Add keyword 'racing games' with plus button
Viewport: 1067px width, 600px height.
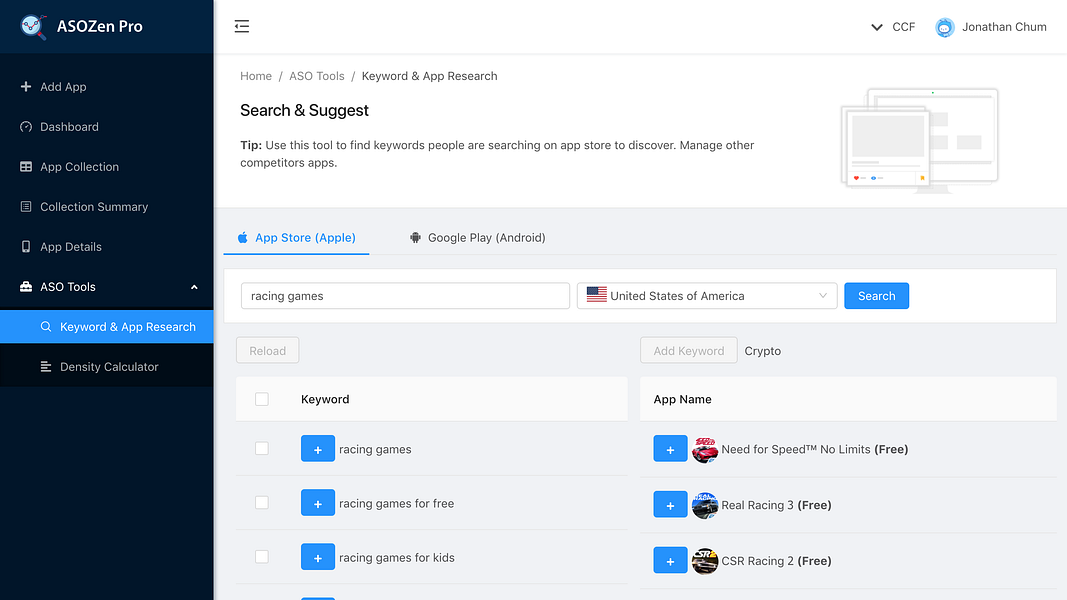click(318, 448)
